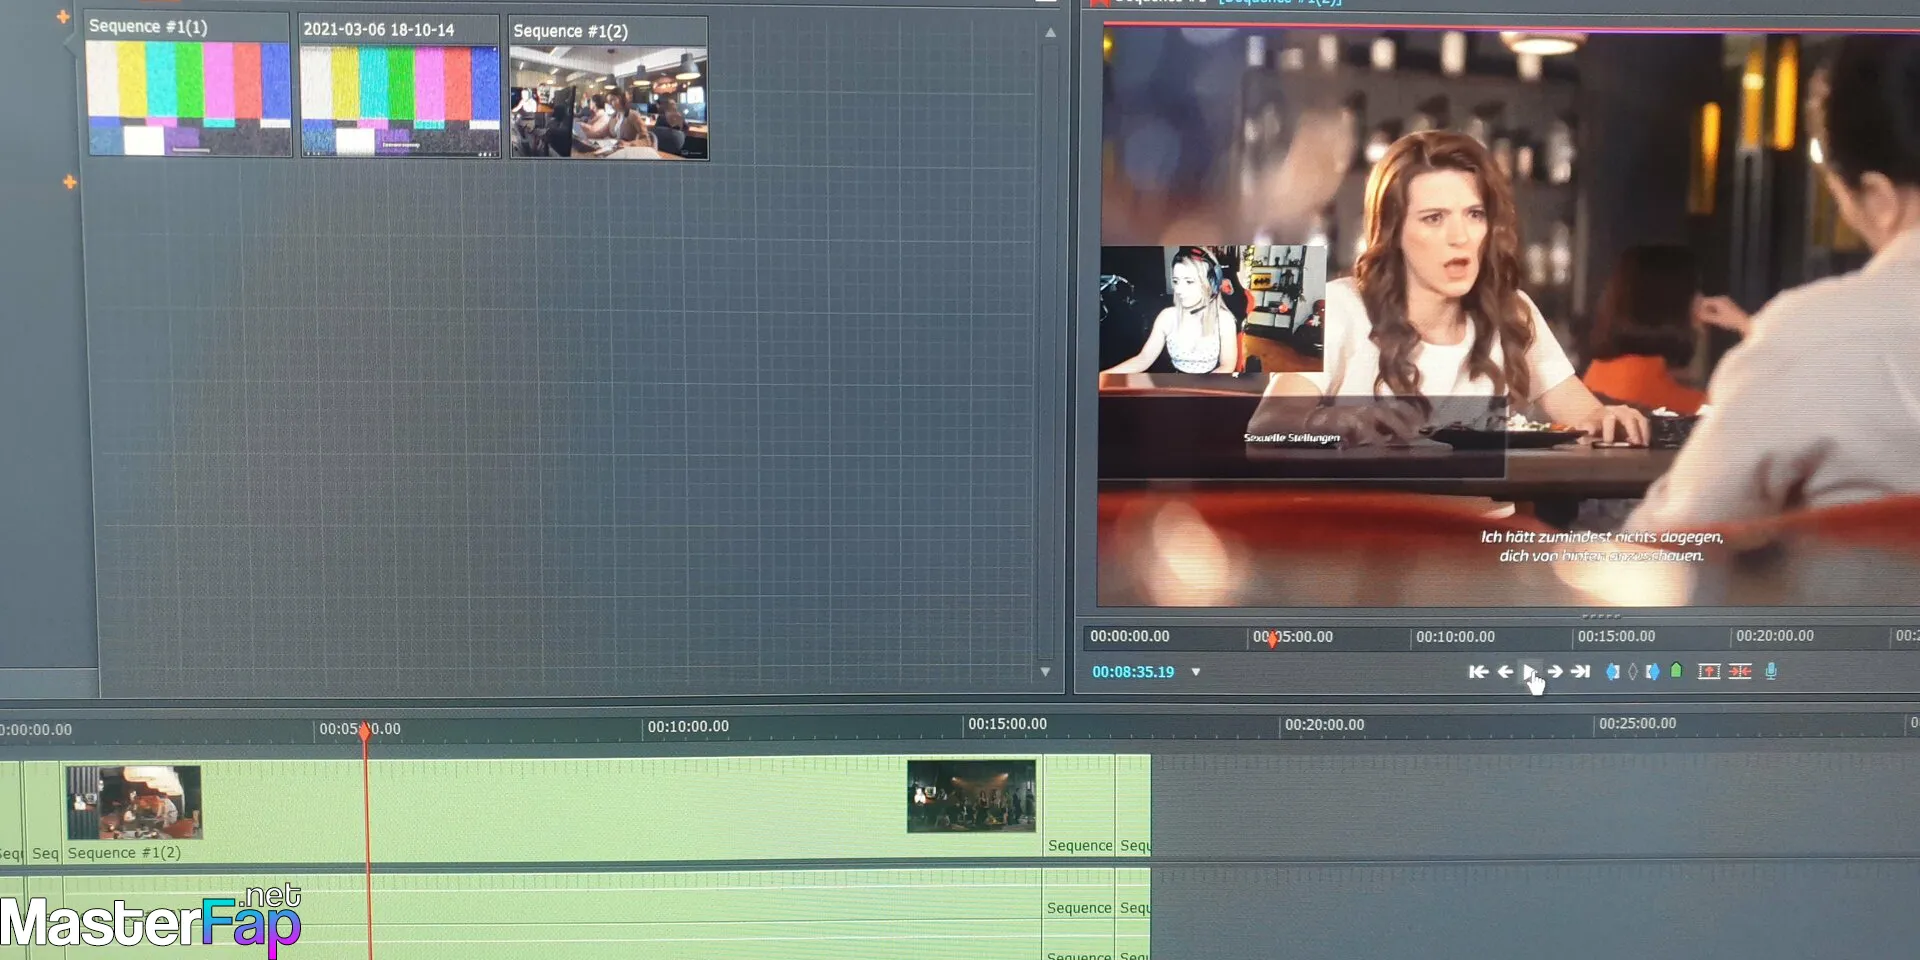Select the 'Sequence' segment after the long video clip

click(x=1079, y=806)
